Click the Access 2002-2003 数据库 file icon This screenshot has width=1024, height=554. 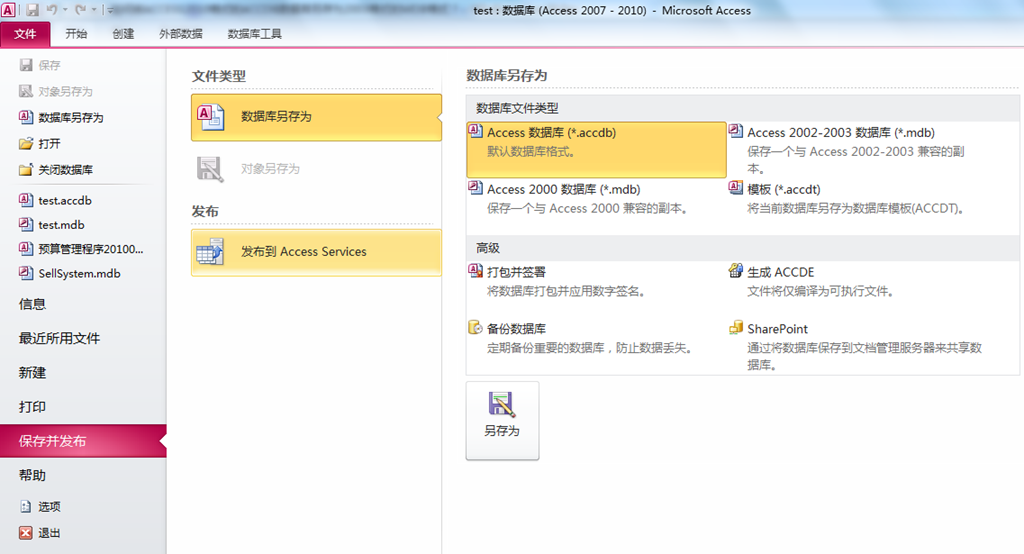(736, 131)
